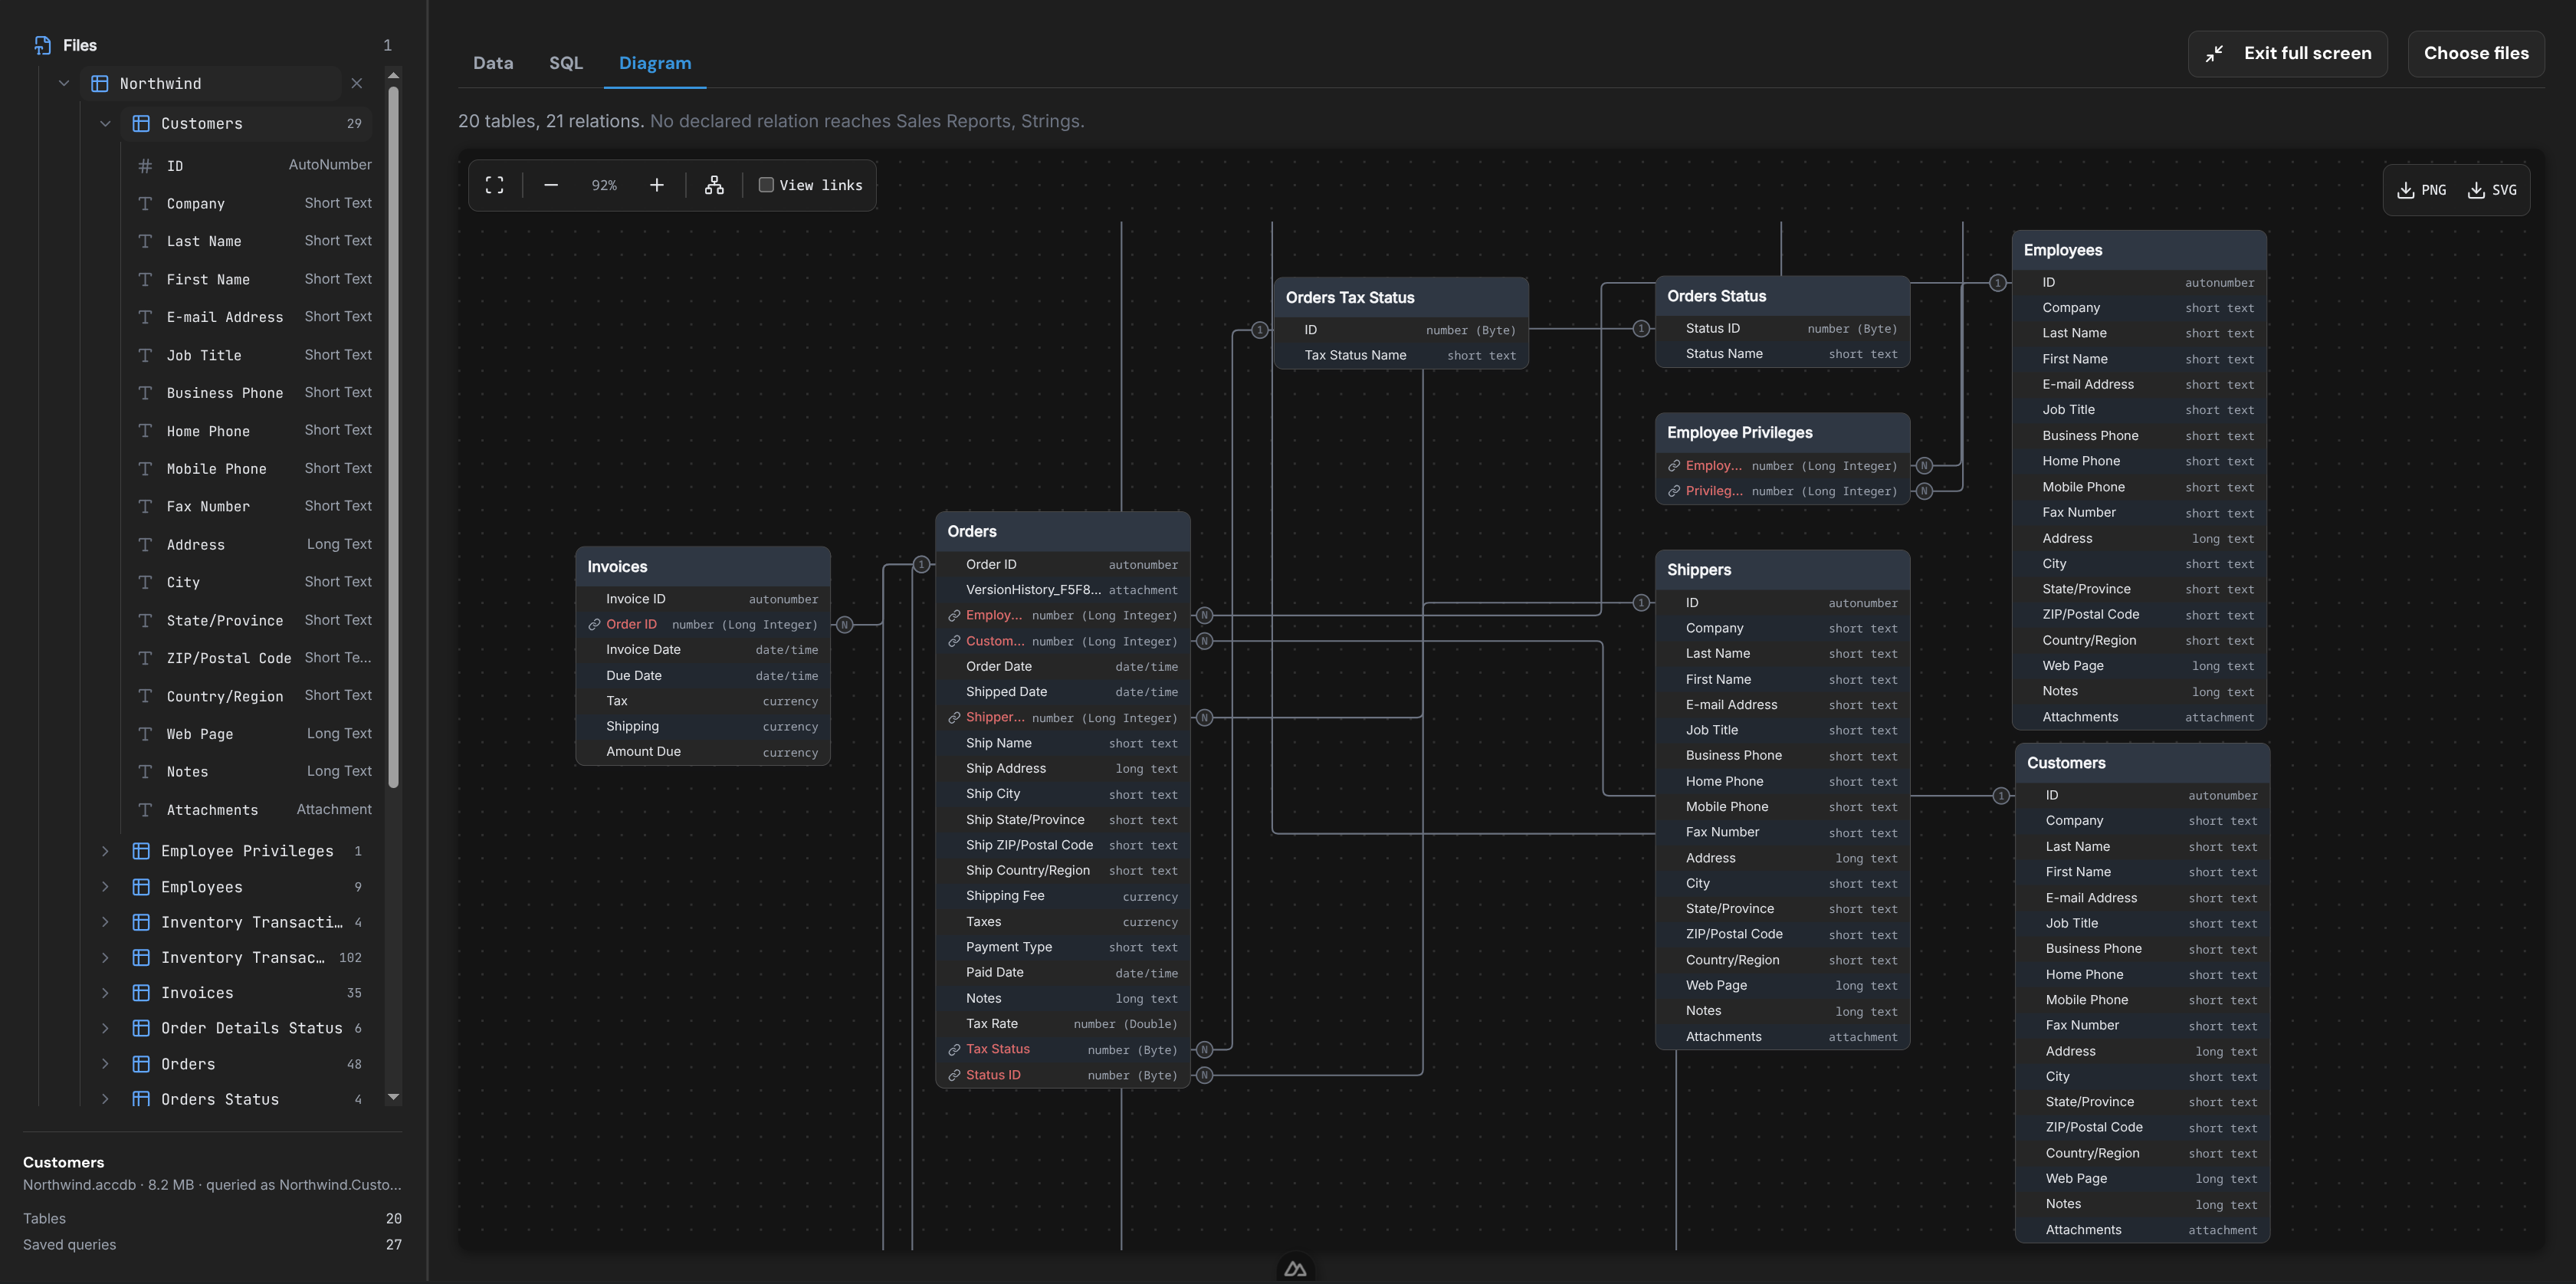Image resolution: width=2576 pixels, height=1284 pixels.
Task: Select the Orders table header in diagram
Action: pyautogui.click(x=1063, y=531)
